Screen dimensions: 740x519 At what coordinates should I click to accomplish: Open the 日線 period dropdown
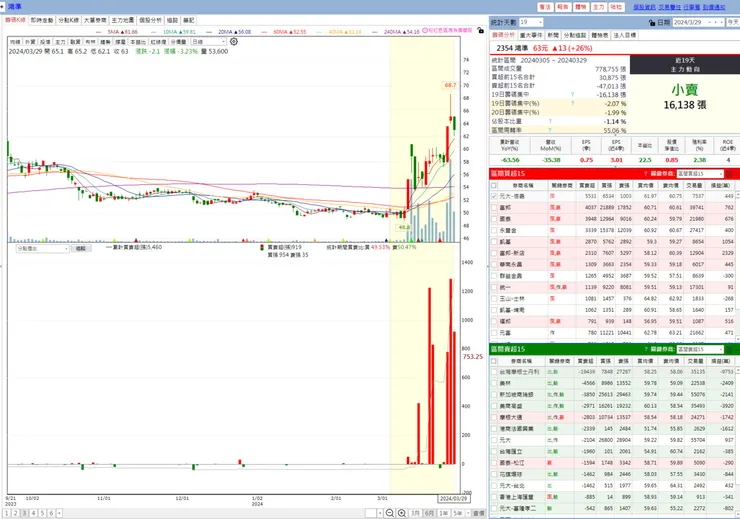(209, 42)
